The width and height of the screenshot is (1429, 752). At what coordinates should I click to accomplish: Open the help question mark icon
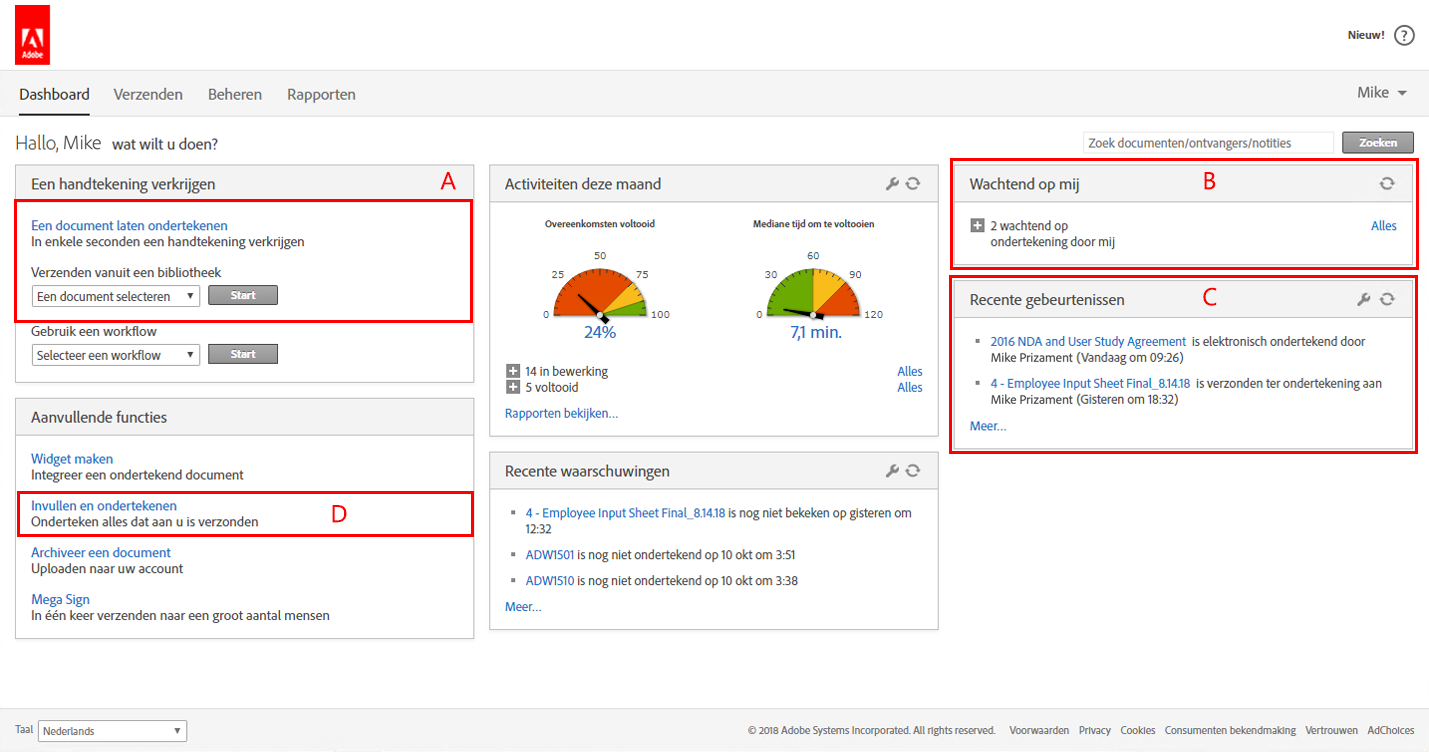pos(1405,35)
